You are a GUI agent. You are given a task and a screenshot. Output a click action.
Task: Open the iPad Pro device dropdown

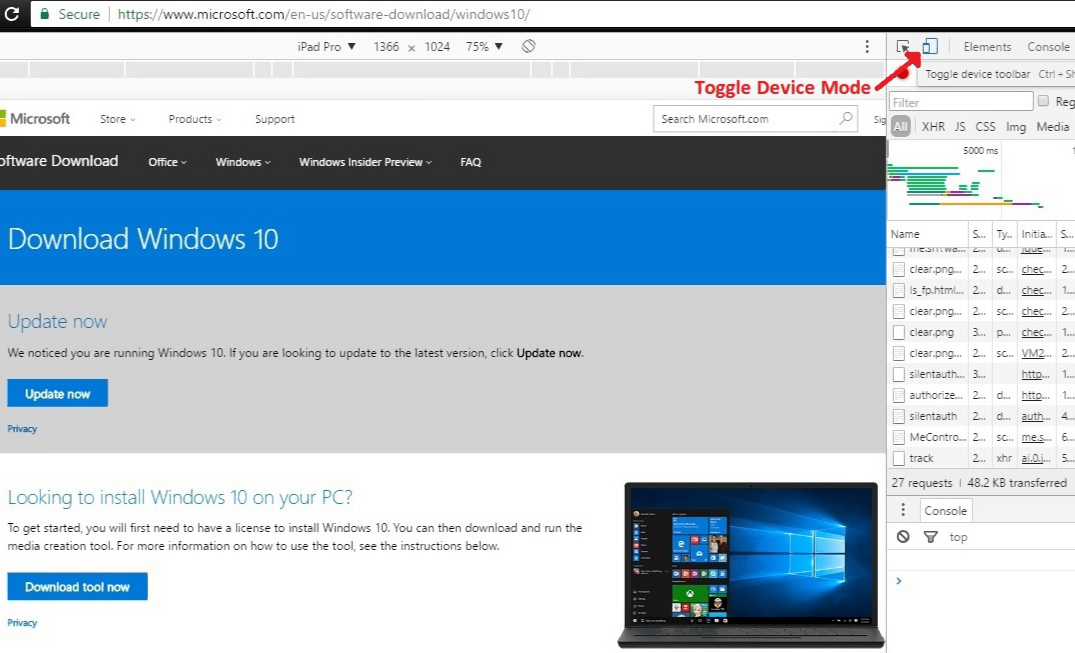pyautogui.click(x=326, y=47)
